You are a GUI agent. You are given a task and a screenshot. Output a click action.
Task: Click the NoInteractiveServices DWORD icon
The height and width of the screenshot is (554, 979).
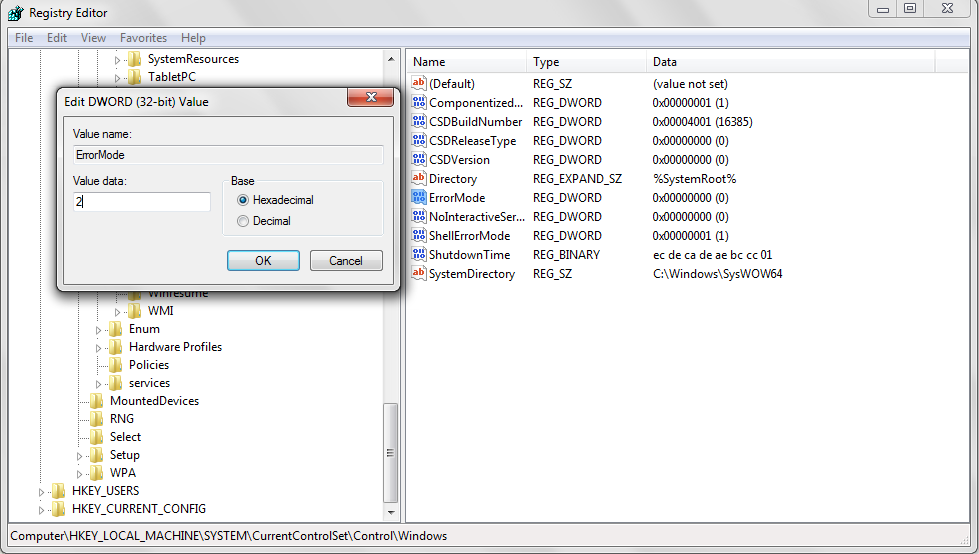pyautogui.click(x=418, y=216)
